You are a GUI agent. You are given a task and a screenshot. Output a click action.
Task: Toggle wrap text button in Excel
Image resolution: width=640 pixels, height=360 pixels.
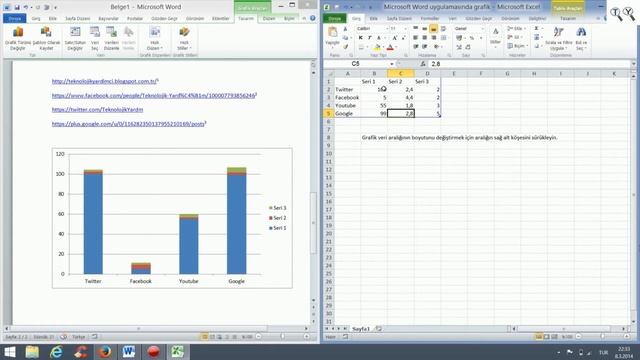(443, 29)
